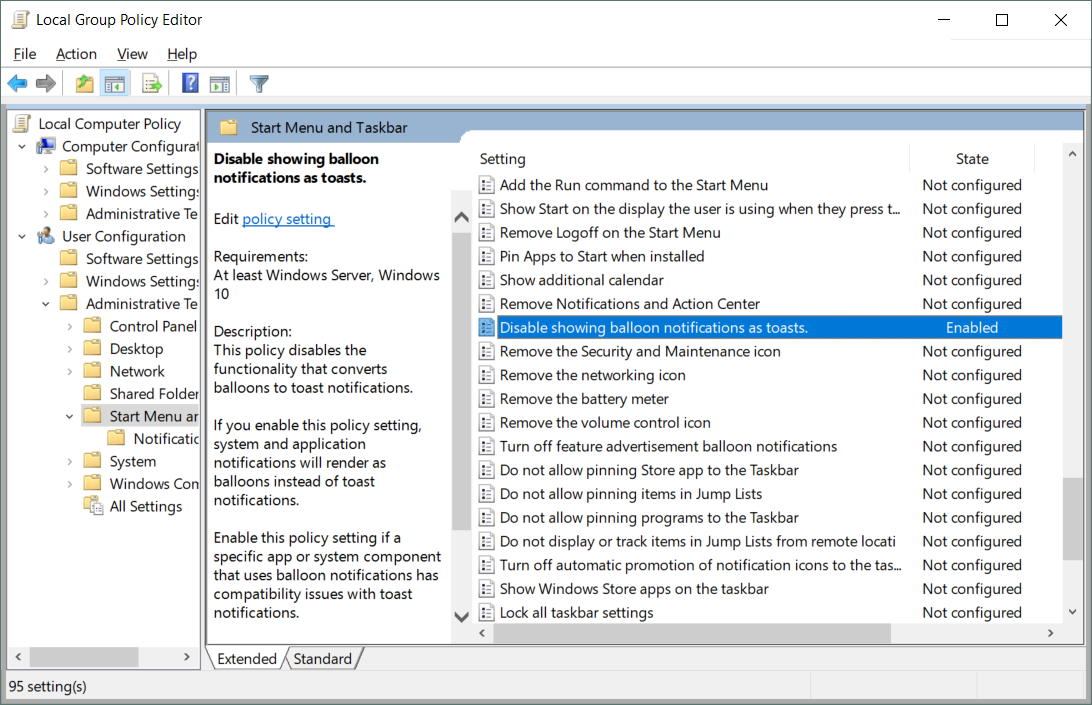
Task: Select the All Settings tree icon
Action: tap(94, 507)
